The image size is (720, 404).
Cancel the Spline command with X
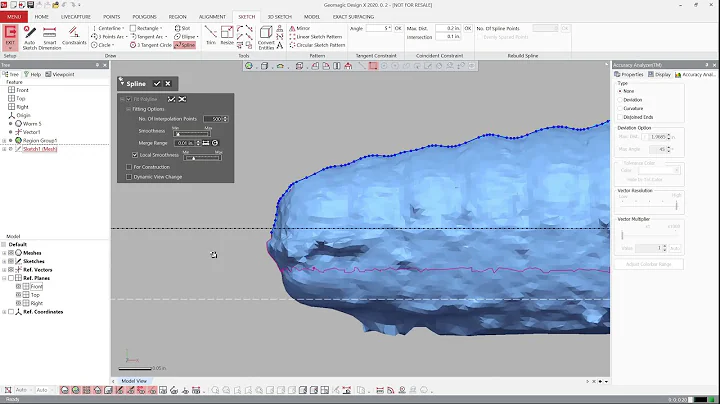[168, 84]
